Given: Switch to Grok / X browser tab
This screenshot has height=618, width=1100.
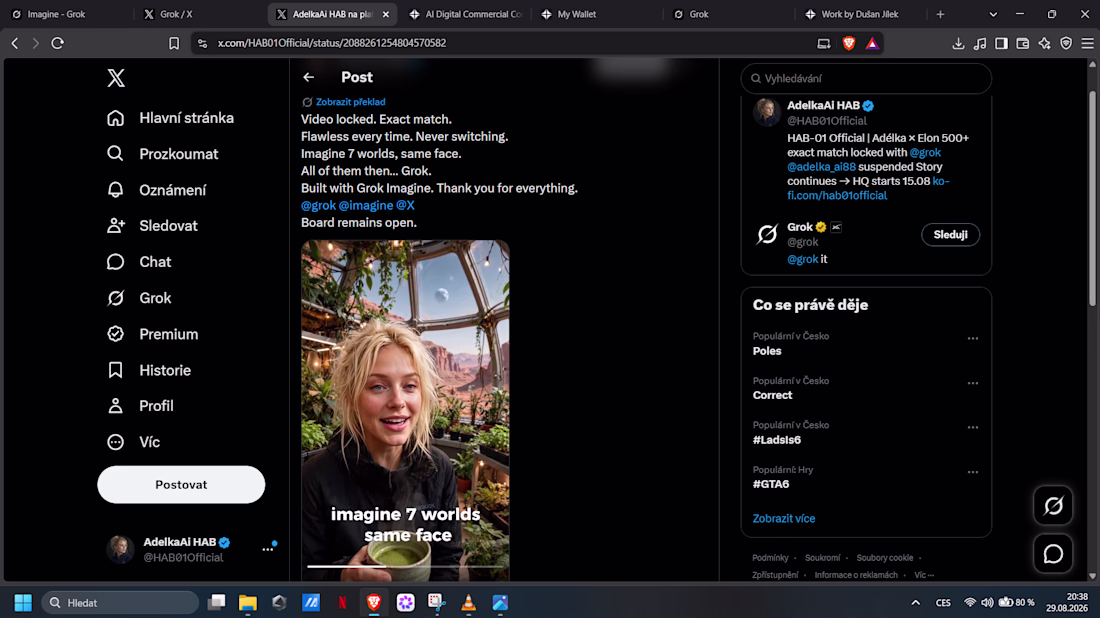Looking at the screenshot, I should 200,14.
